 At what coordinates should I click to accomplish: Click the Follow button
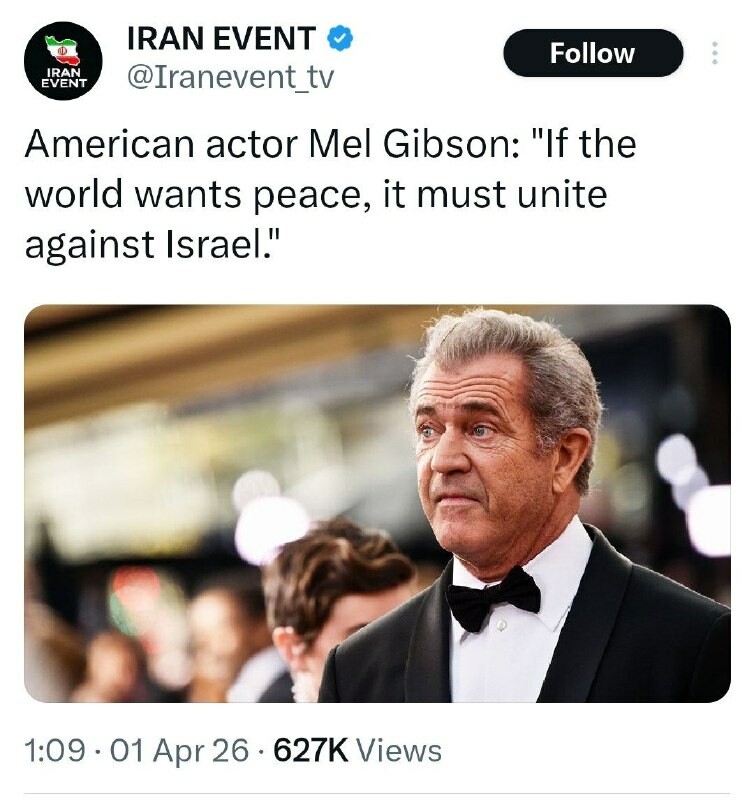point(592,53)
